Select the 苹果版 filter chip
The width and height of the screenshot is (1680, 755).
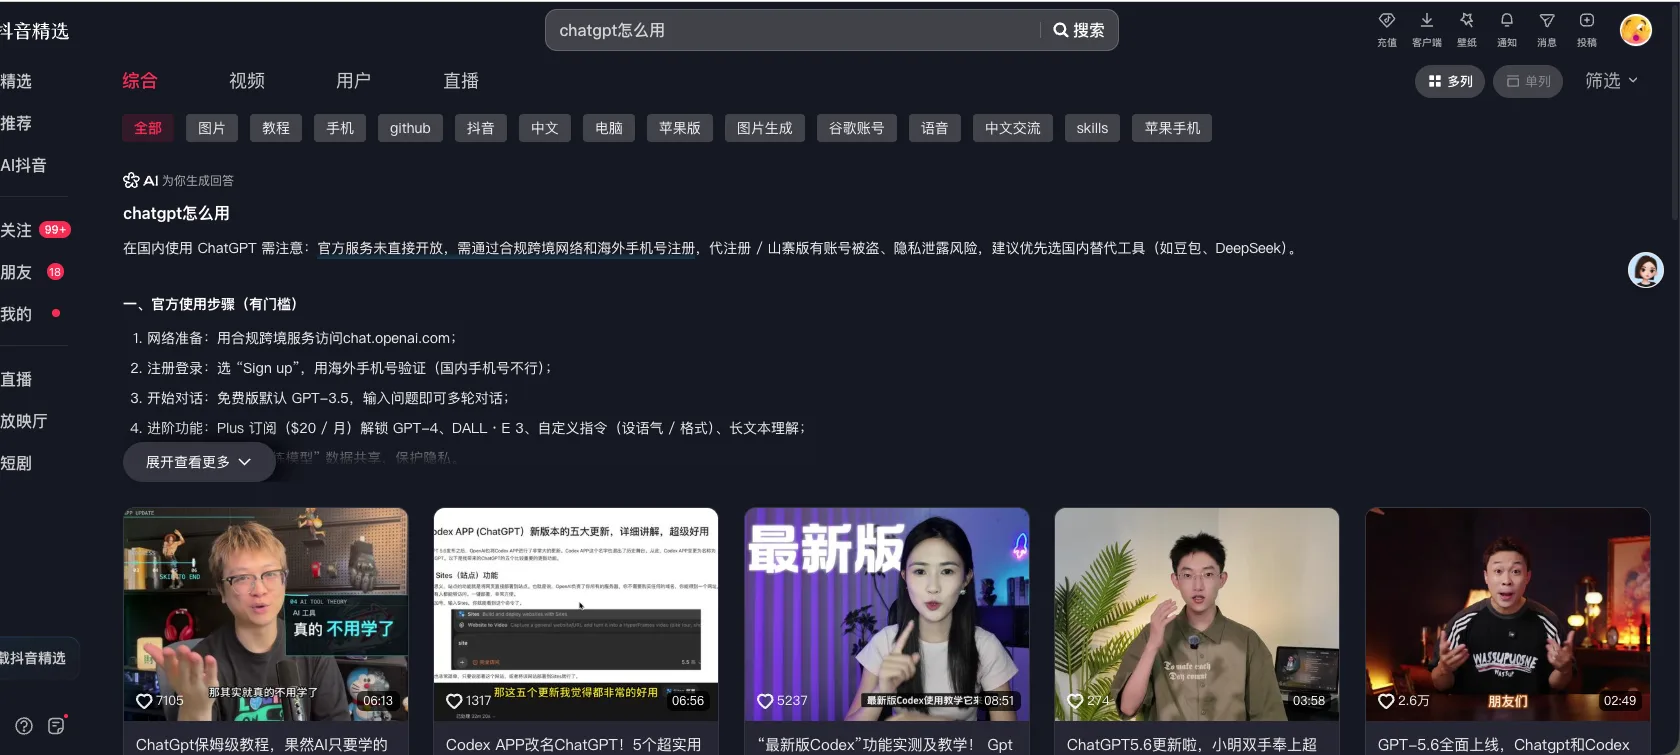coord(680,128)
